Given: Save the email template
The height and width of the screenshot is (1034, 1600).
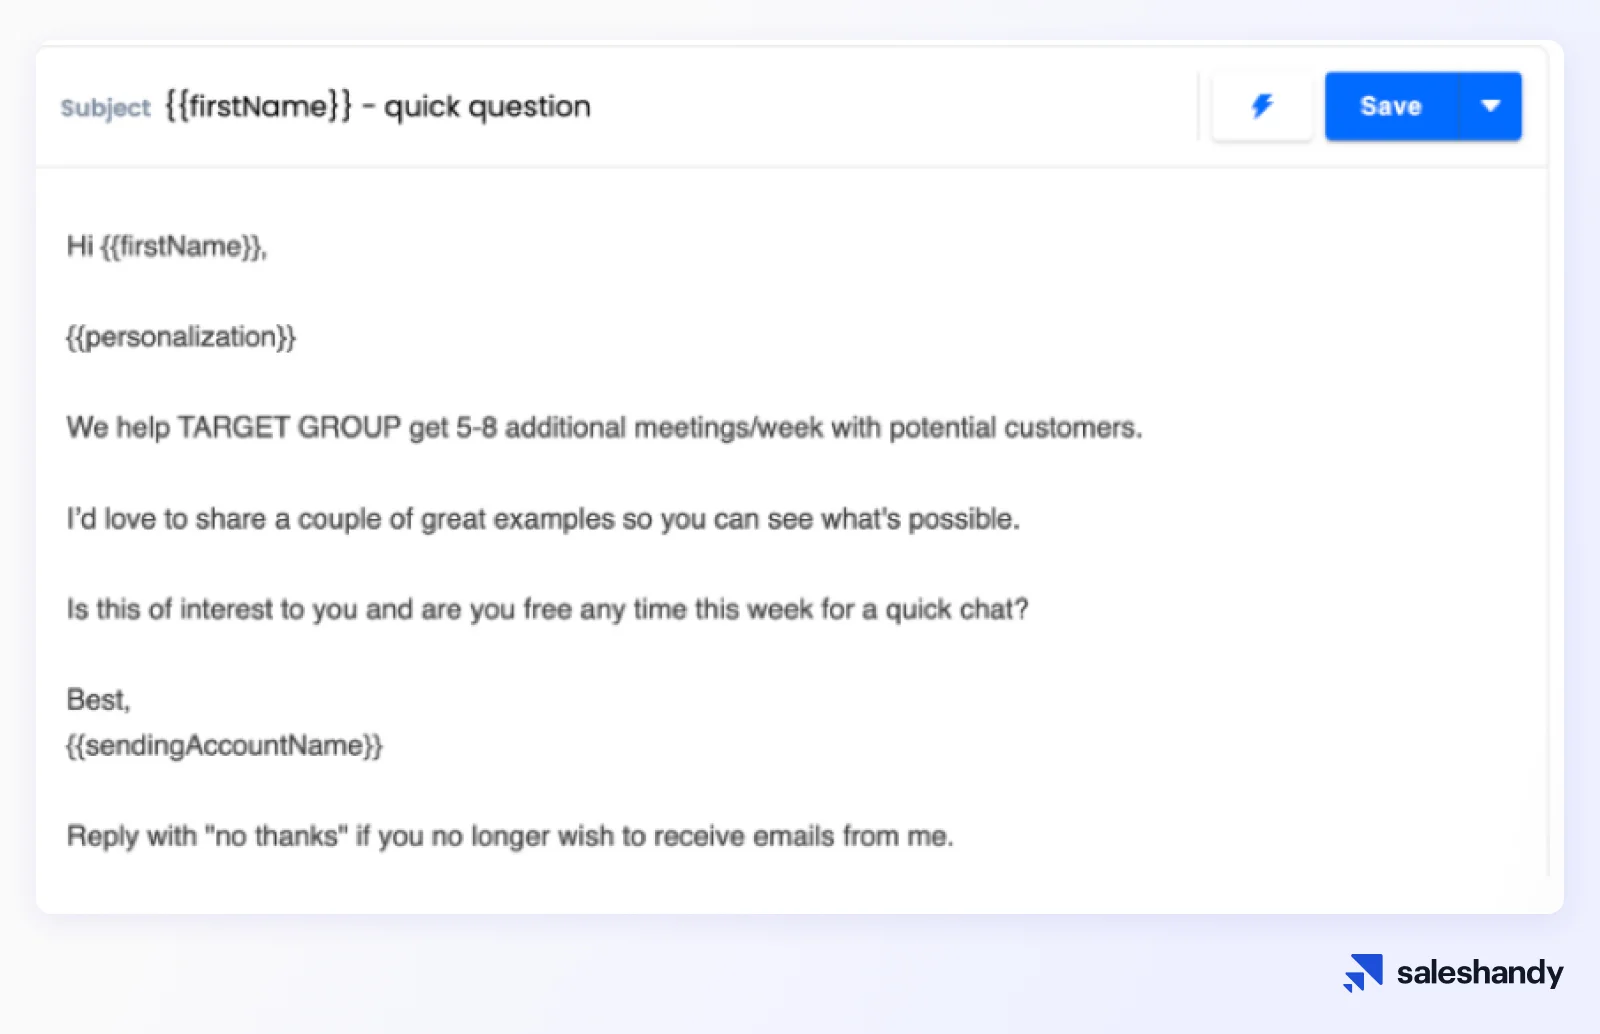Looking at the screenshot, I should click(1390, 105).
